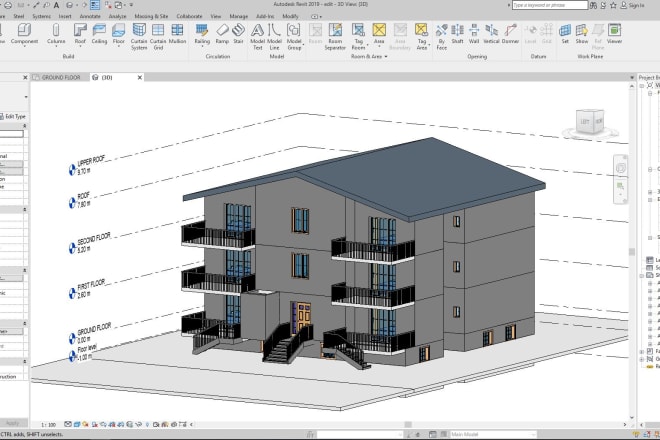Select the Curtain Grid tool

pos(158,36)
